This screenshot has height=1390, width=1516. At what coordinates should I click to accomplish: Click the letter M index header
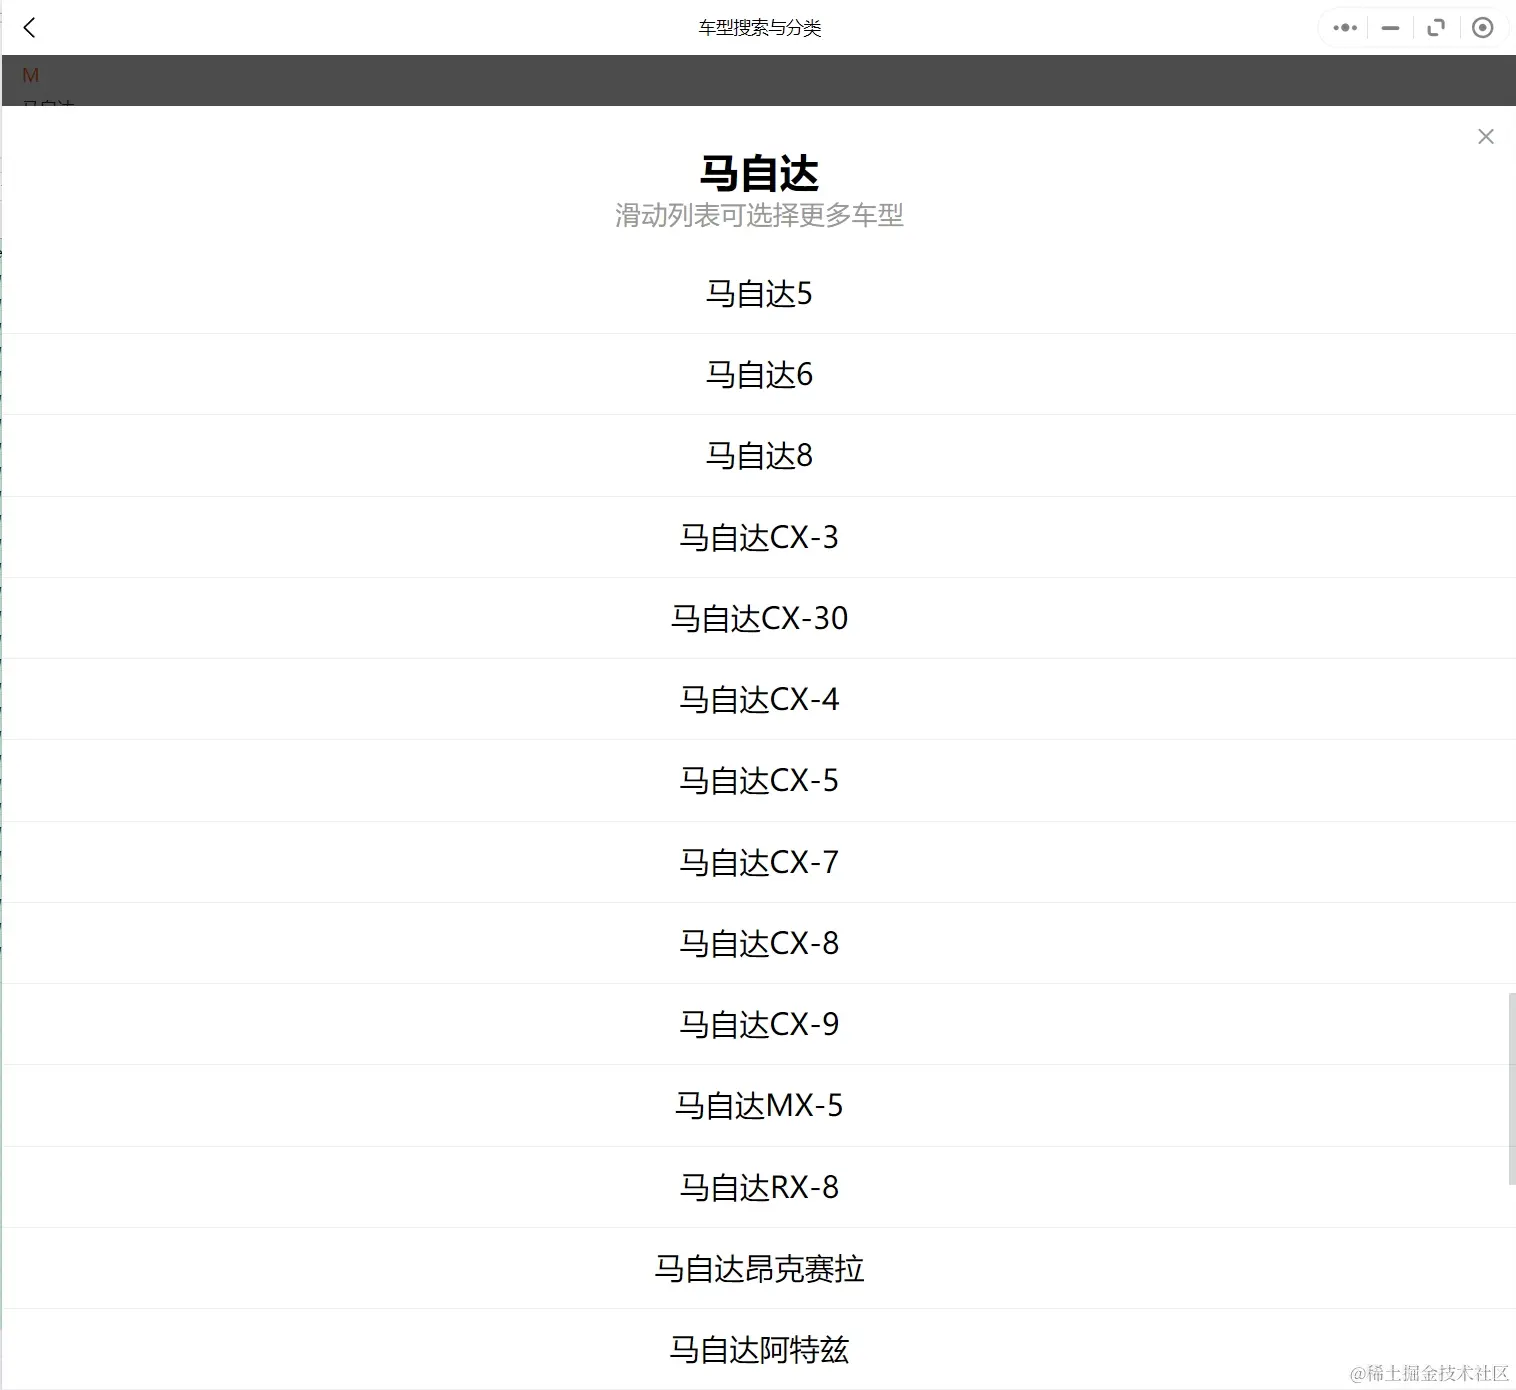[x=30, y=75]
